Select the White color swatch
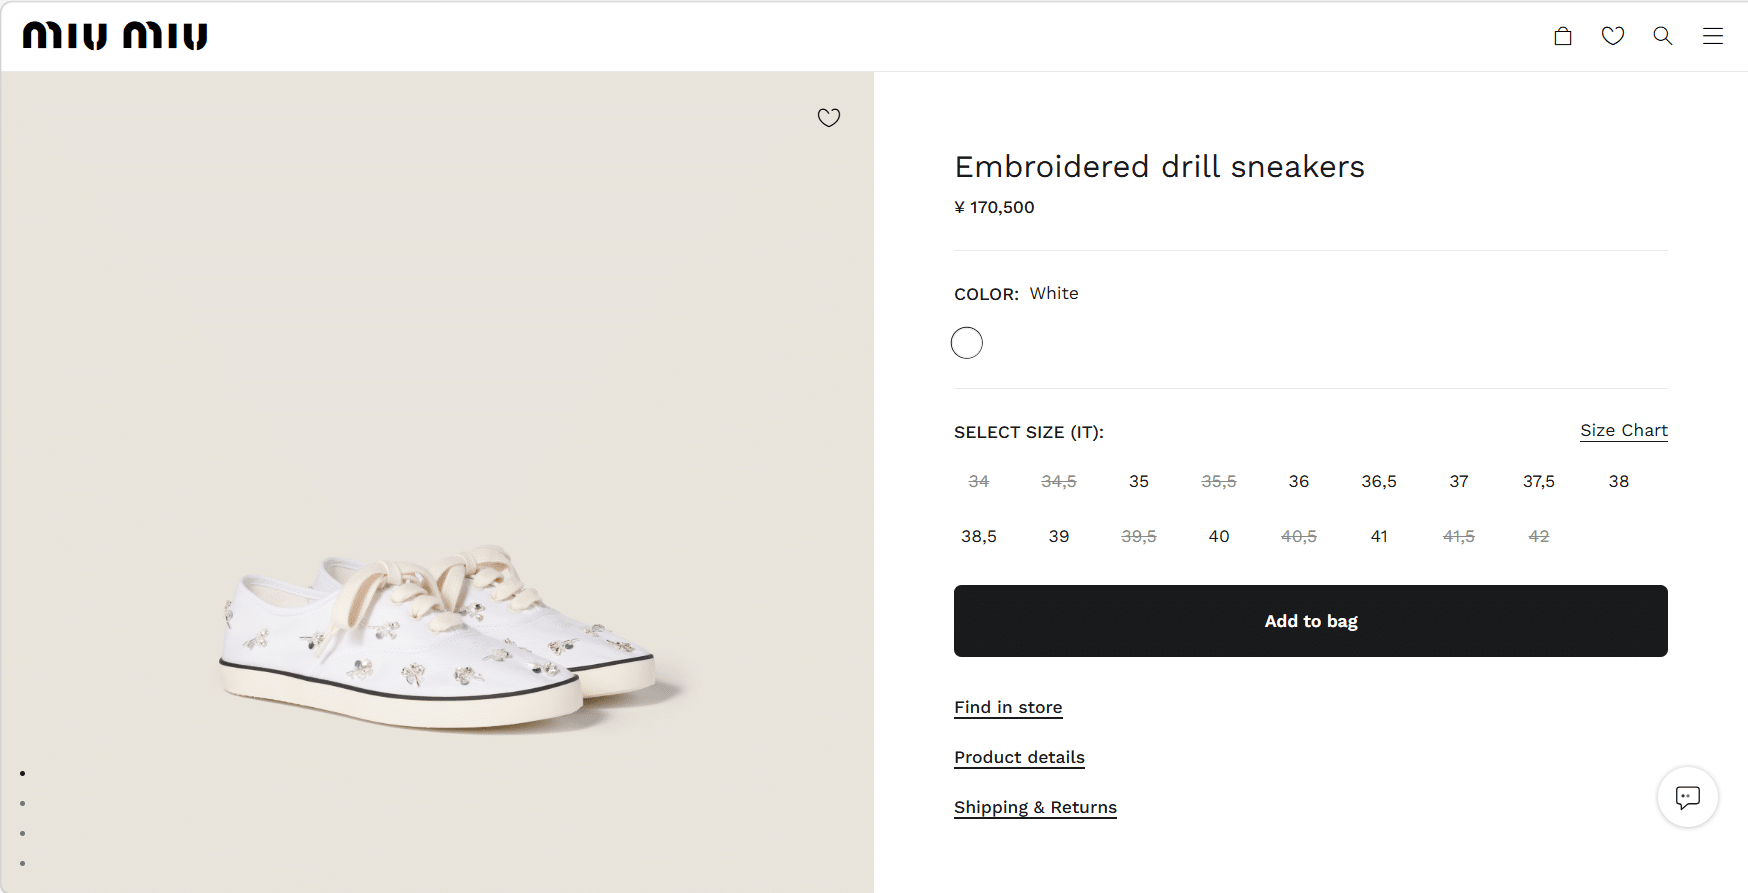Viewport: 1748px width, 893px height. tap(967, 343)
